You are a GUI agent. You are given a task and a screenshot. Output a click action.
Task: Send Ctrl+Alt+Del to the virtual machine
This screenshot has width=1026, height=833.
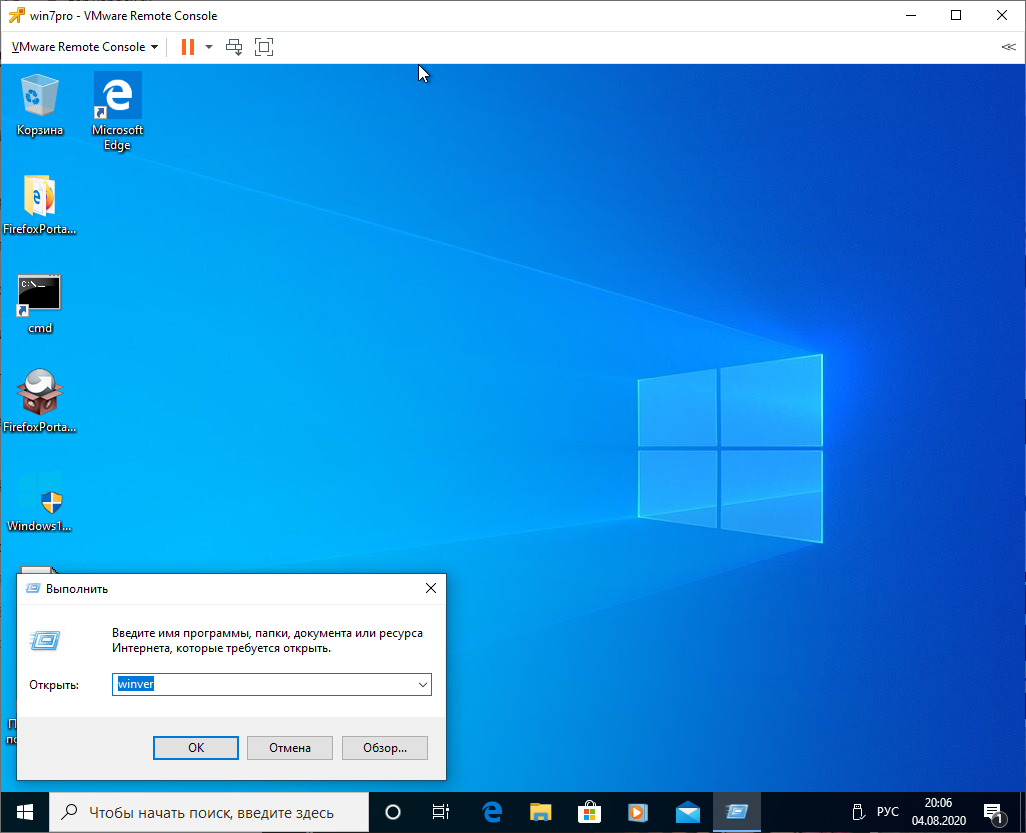[234, 47]
